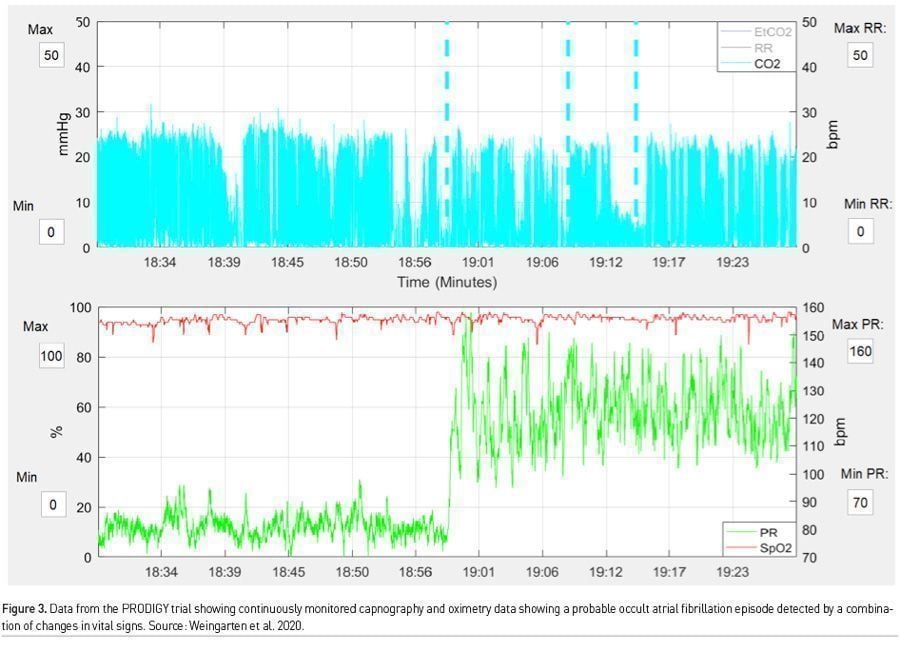Screen dimensions: 900x652
Task: Click the 19:23 tick label on the lower chart
Action: (x=732, y=572)
